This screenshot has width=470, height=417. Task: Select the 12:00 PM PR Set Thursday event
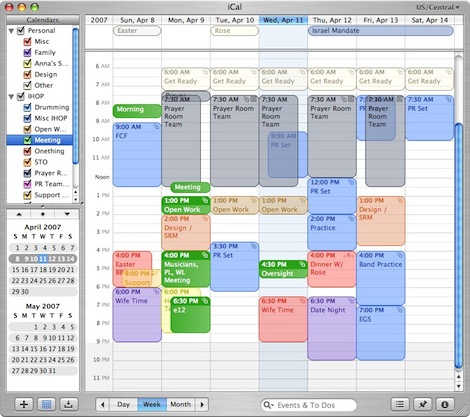coord(332,196)
